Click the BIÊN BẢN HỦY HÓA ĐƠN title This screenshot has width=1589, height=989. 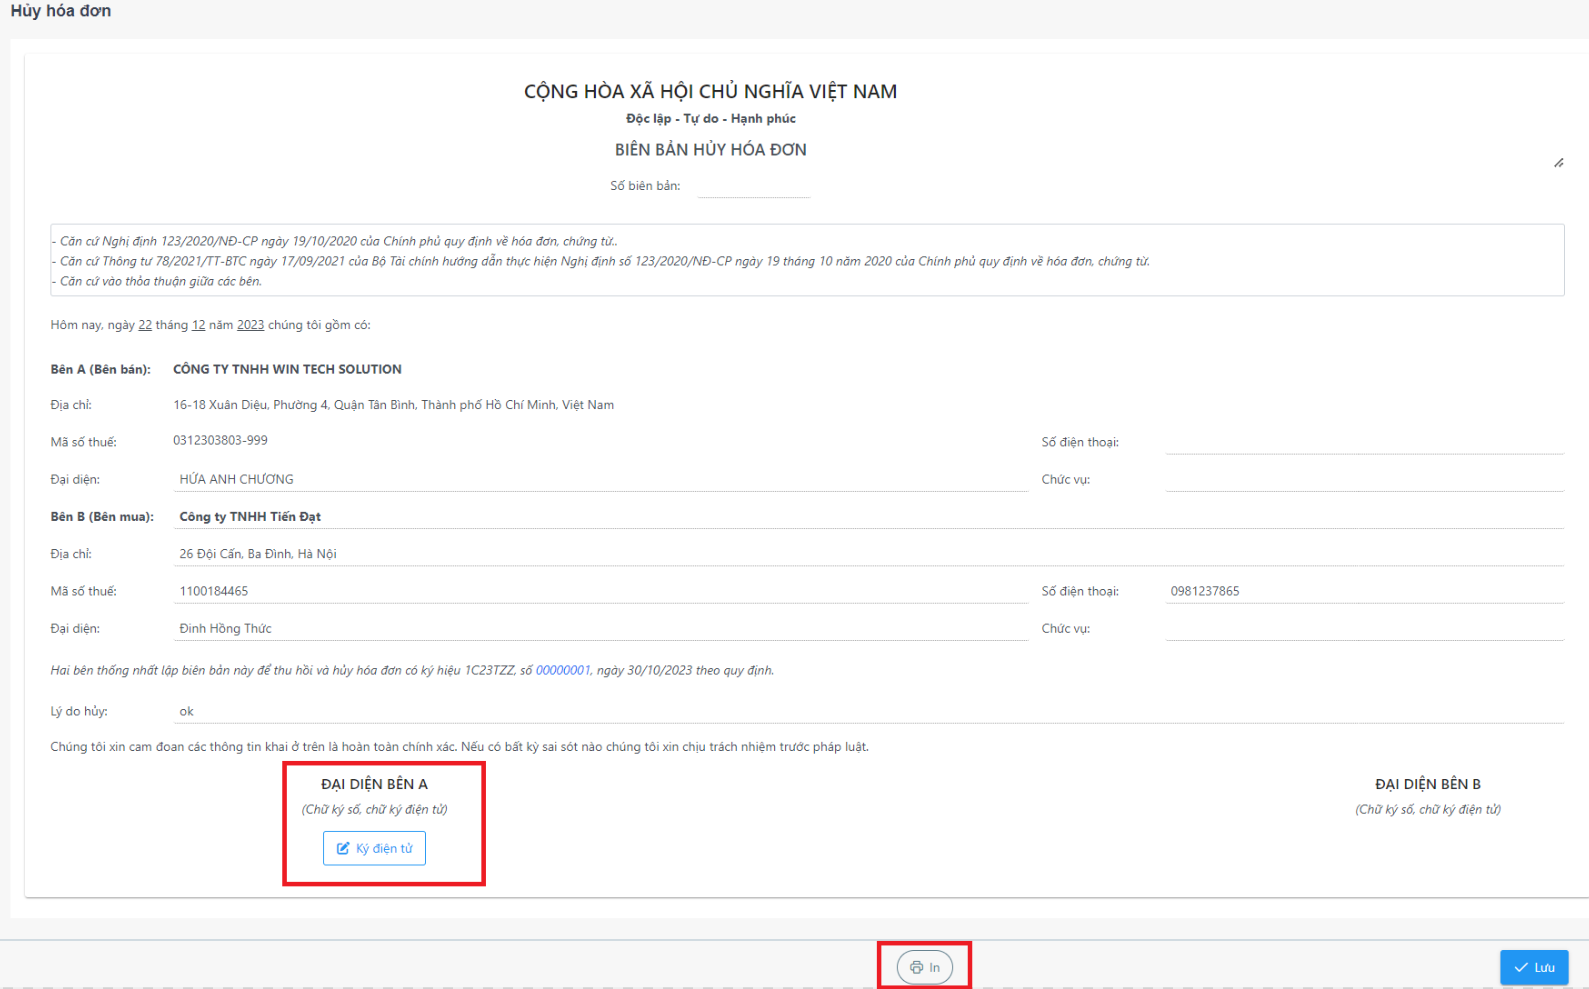(710, 149)
